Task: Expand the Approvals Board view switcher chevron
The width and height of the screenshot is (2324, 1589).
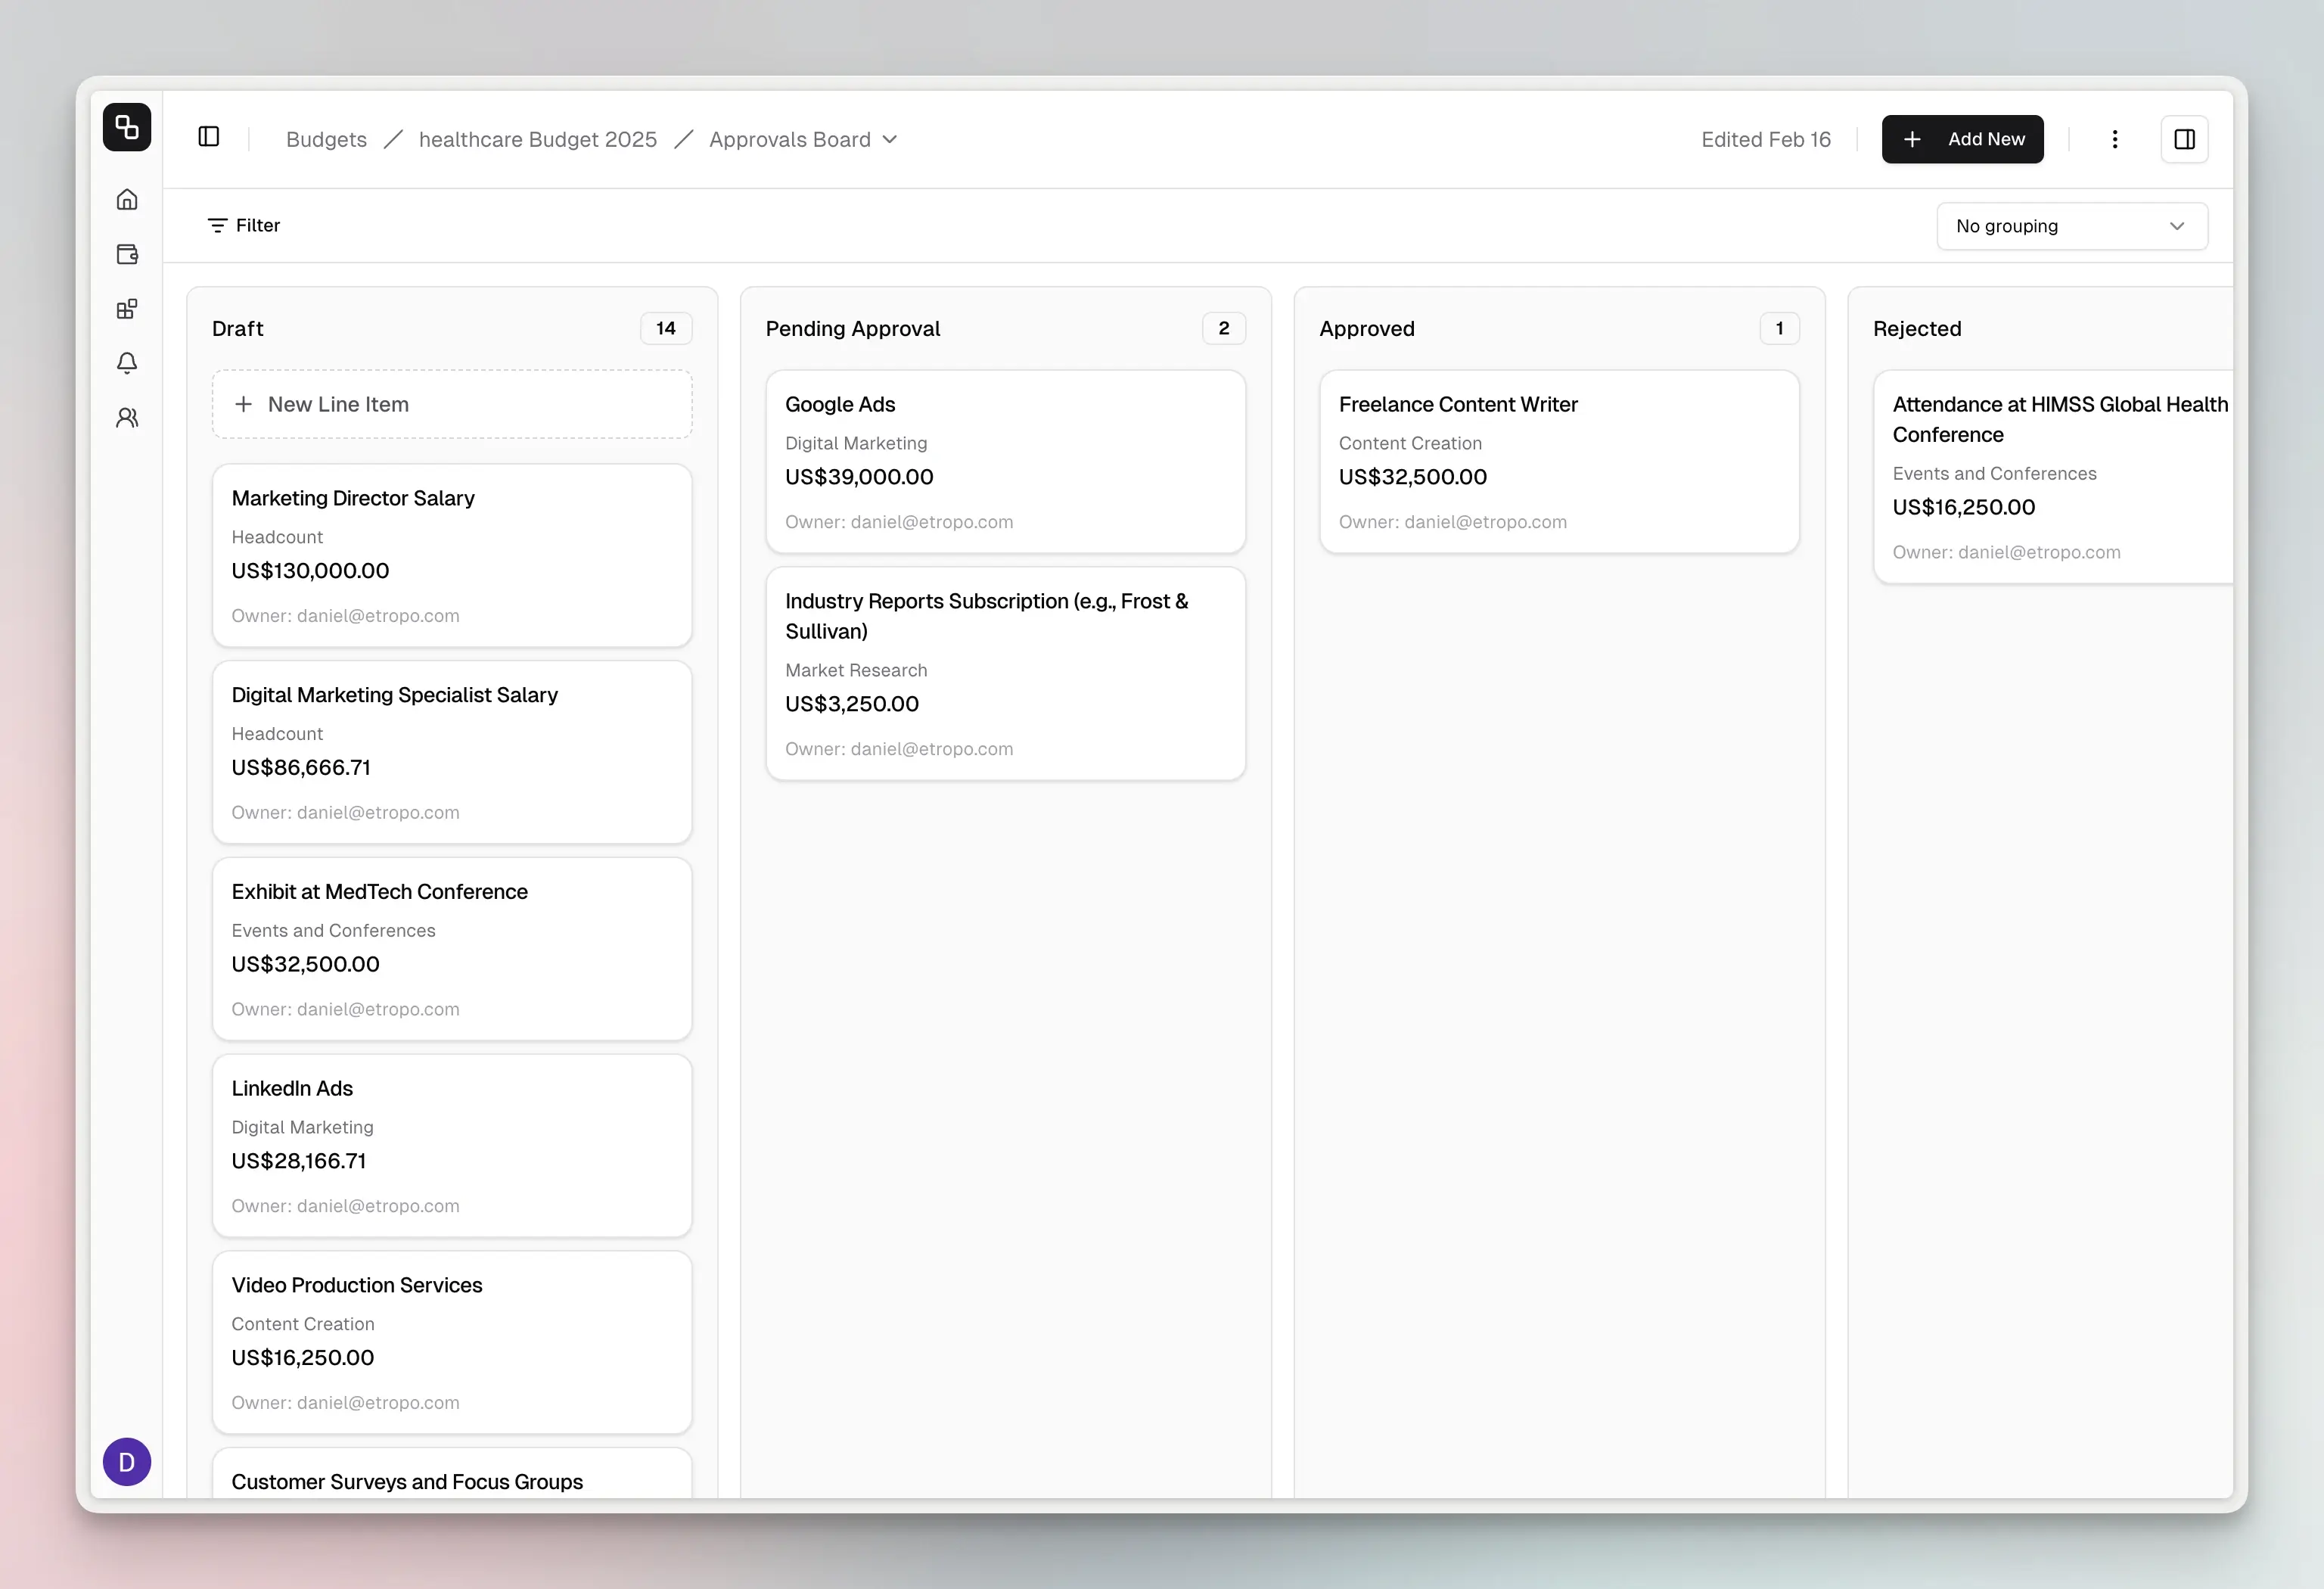Action: tap(891, 140)
